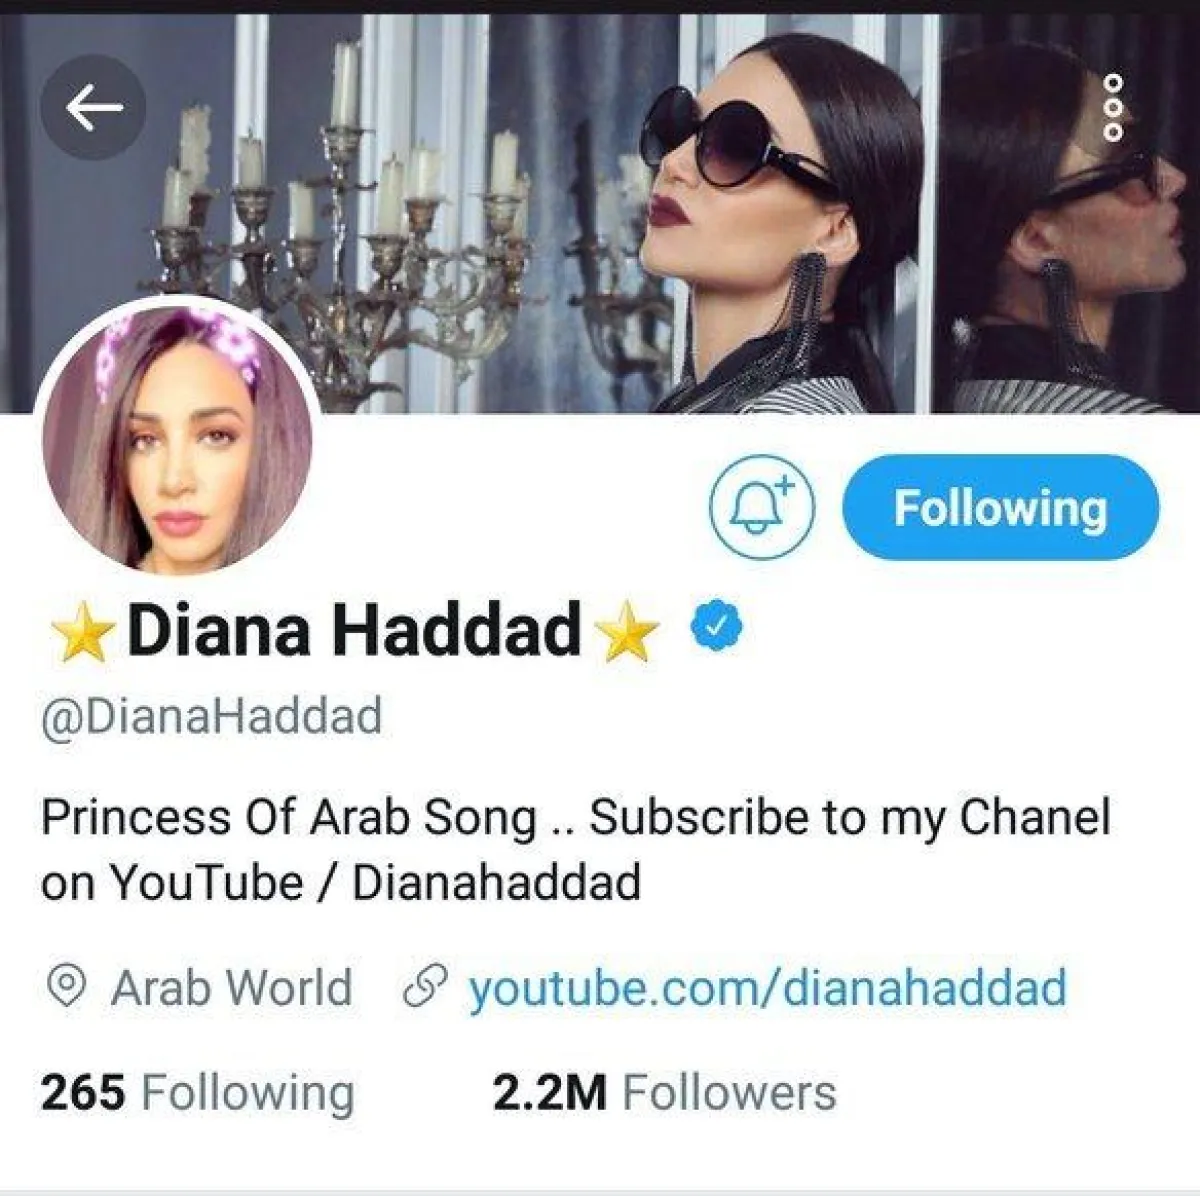Tap the gold star after Haddad
The image size is (1200, 1196).
pos(627,633)
